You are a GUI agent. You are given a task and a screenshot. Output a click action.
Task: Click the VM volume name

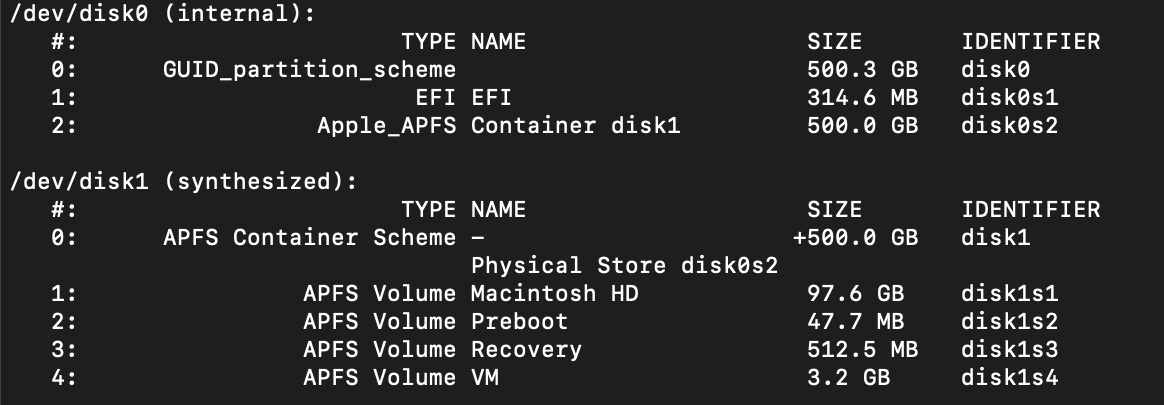[x=484, y=378]
